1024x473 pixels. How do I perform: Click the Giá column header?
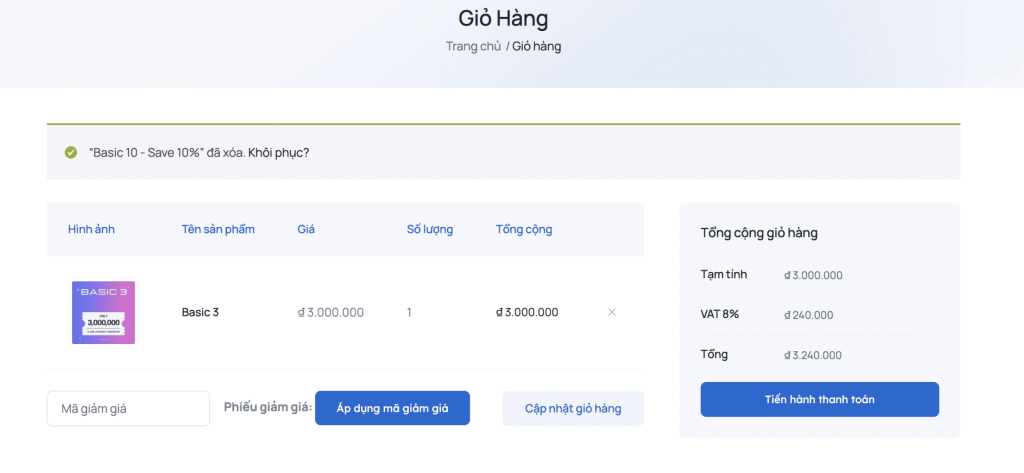(x=306, y=229)
